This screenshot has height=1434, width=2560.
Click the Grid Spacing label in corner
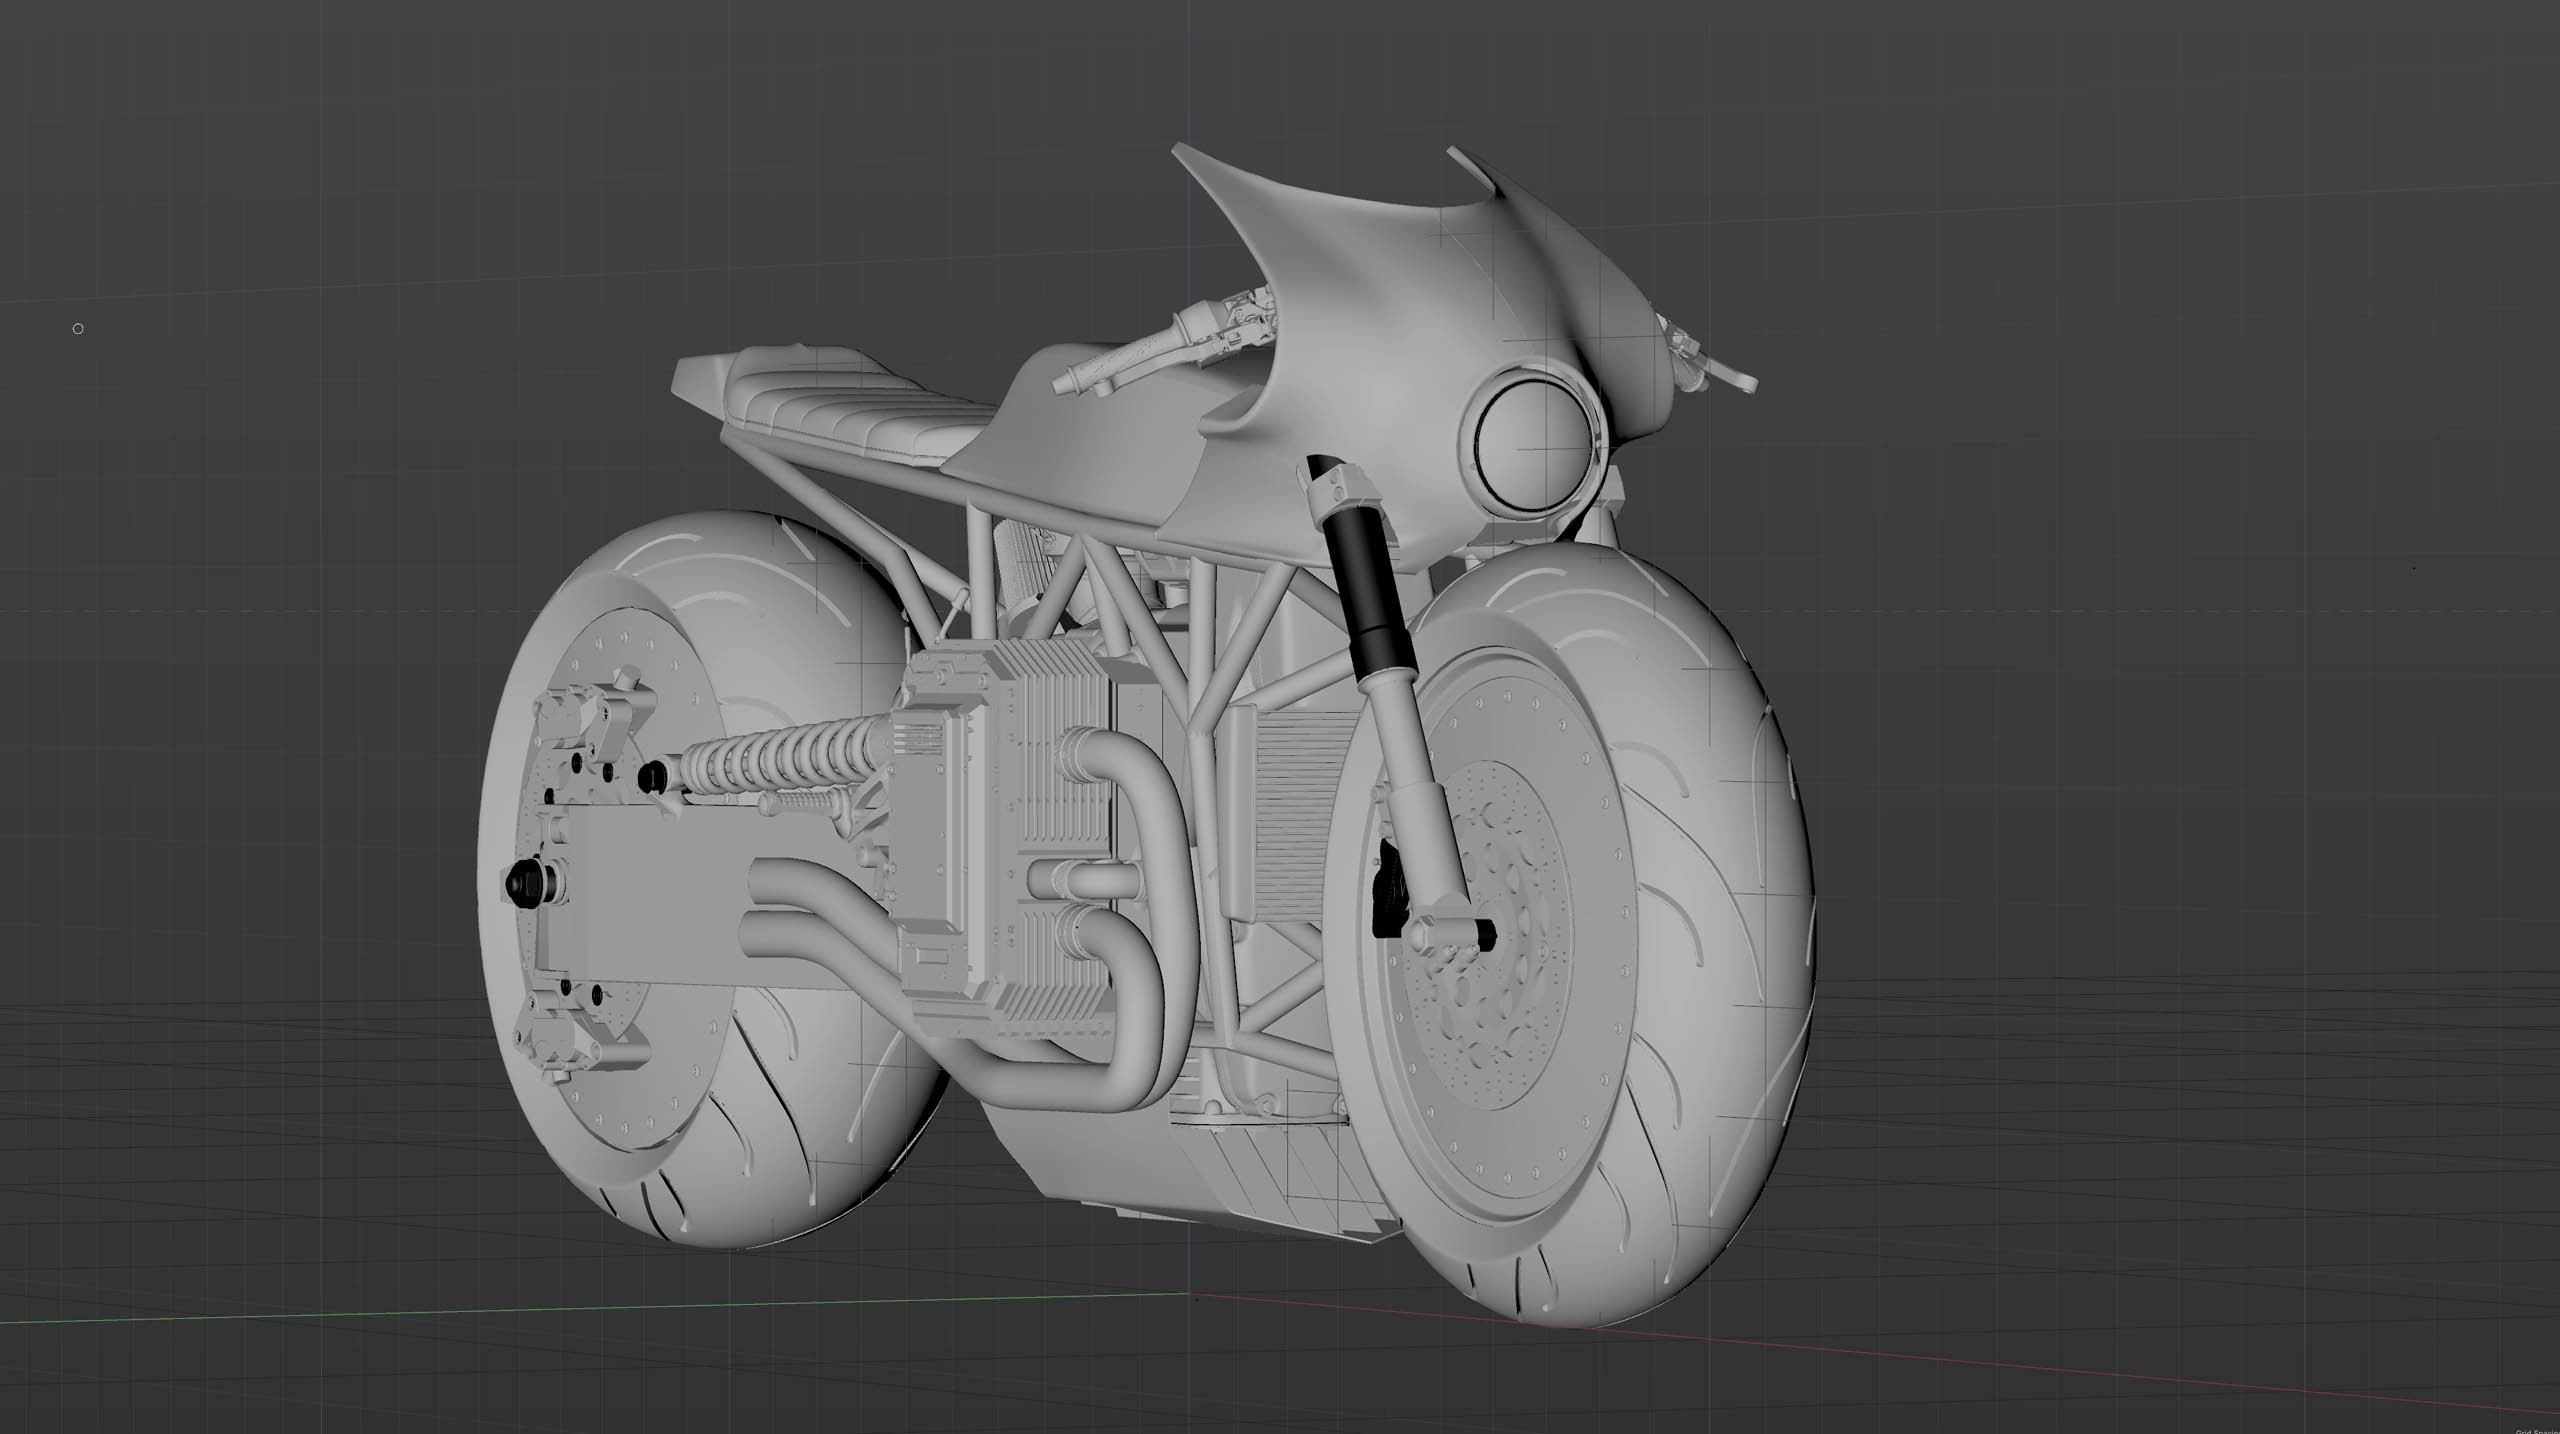click(x=2535, y=1430)
